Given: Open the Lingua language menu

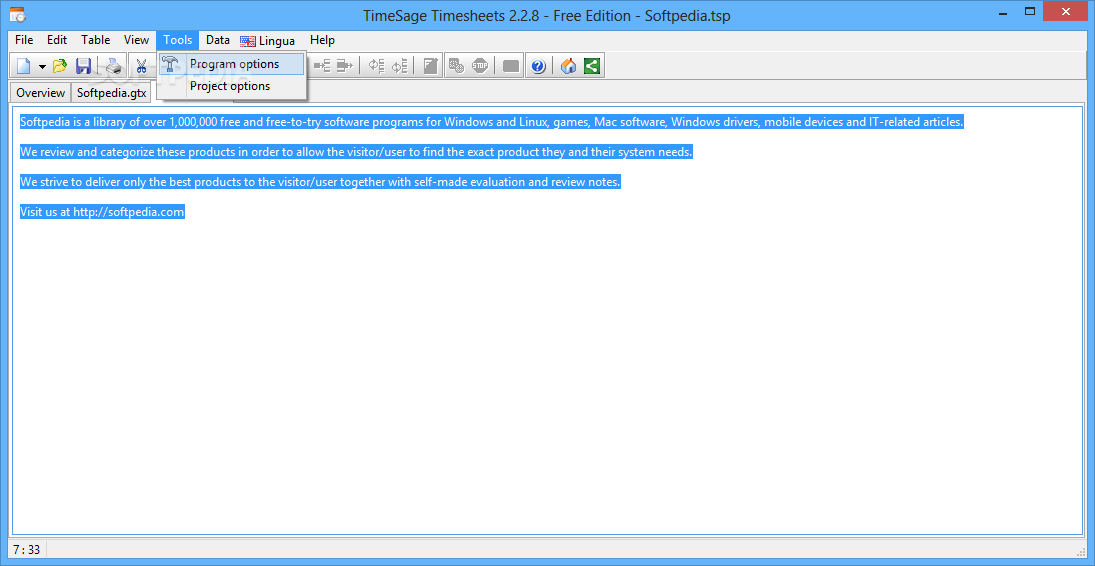Looking at the screenshot, I should [x=267, y=41].
